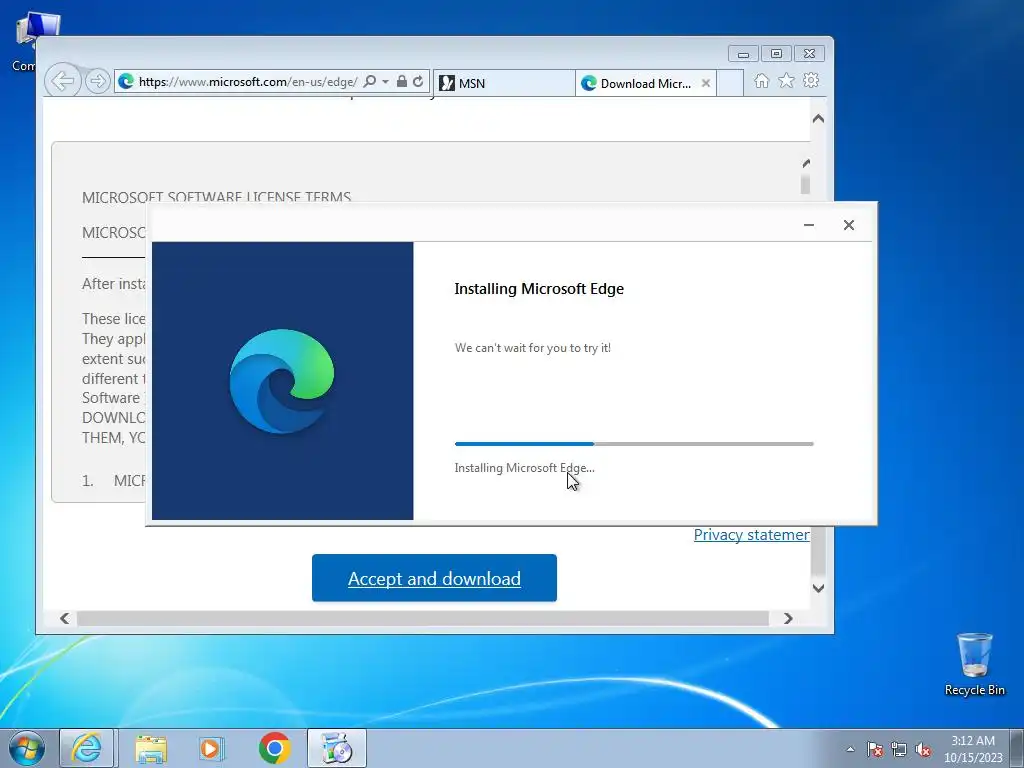Click the muted volume tray icon
The height and width of the screenshot is (768, 1024).
point(923,749)
